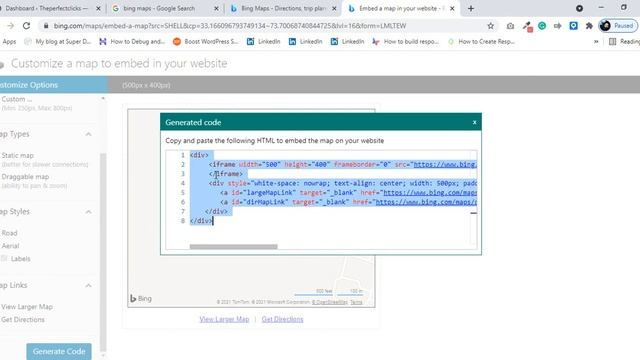Screen dimensions: 640x360
Task: Open the Paused profile button
Action: coord(618,26)
